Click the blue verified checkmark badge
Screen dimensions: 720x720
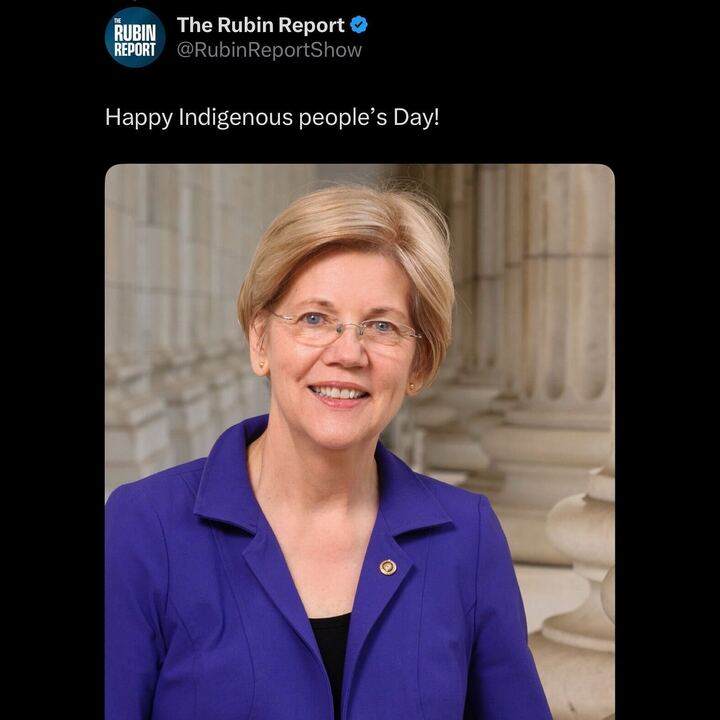[359, 25]
